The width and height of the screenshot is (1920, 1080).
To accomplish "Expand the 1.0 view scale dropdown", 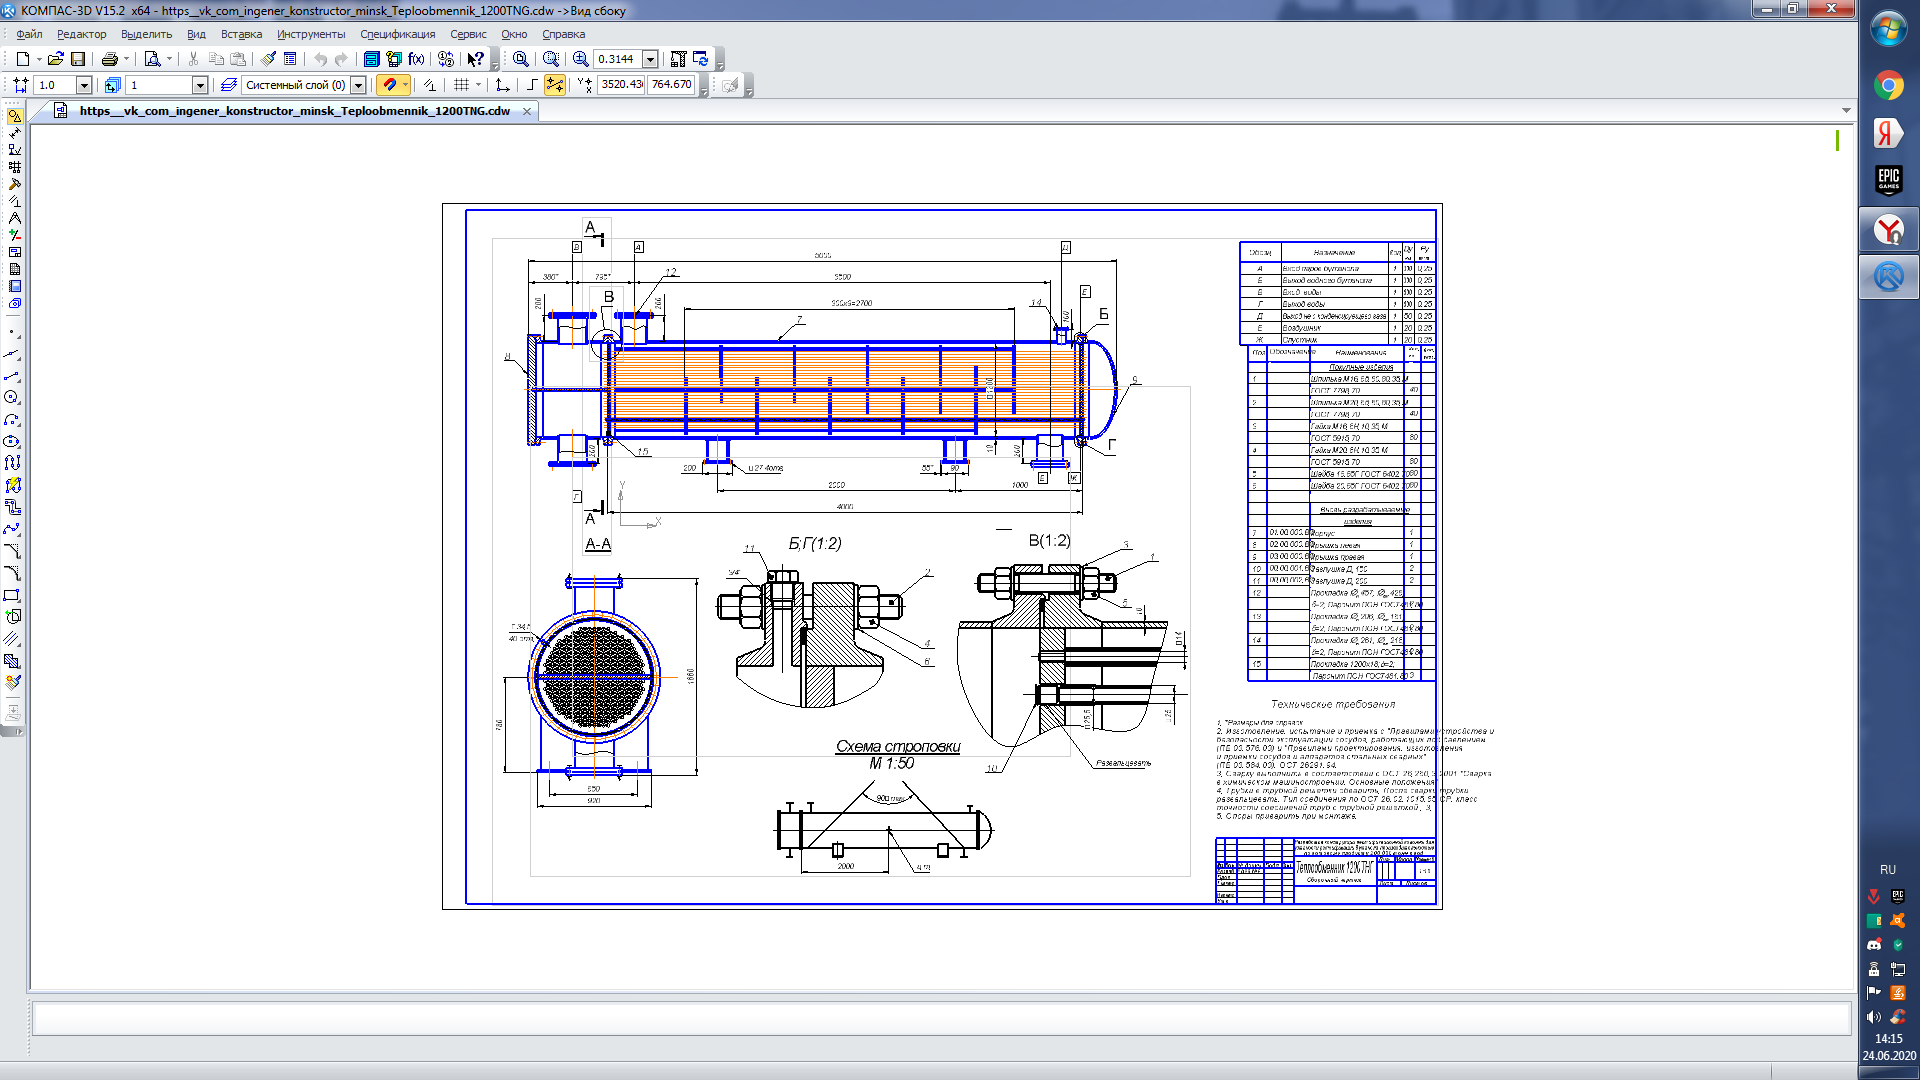I will (84, 85).
